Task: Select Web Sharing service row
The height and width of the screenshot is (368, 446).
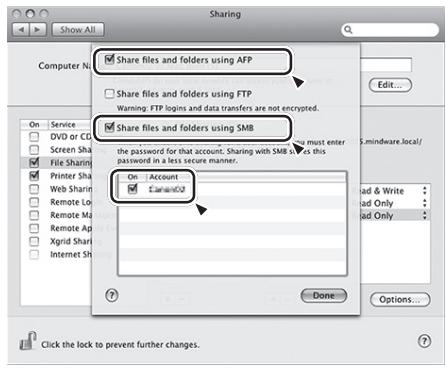Action: pos(56,189)
